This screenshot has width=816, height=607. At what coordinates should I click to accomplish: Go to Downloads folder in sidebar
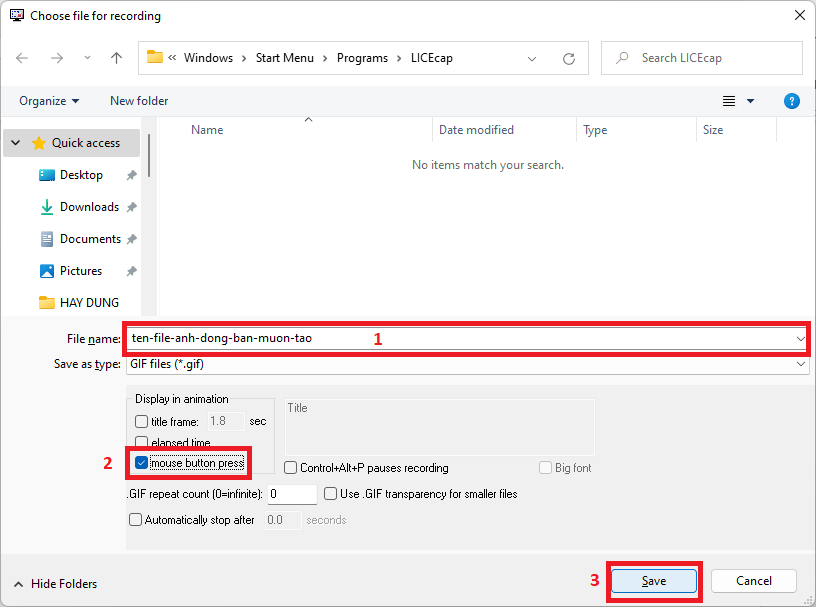point(89,207)
